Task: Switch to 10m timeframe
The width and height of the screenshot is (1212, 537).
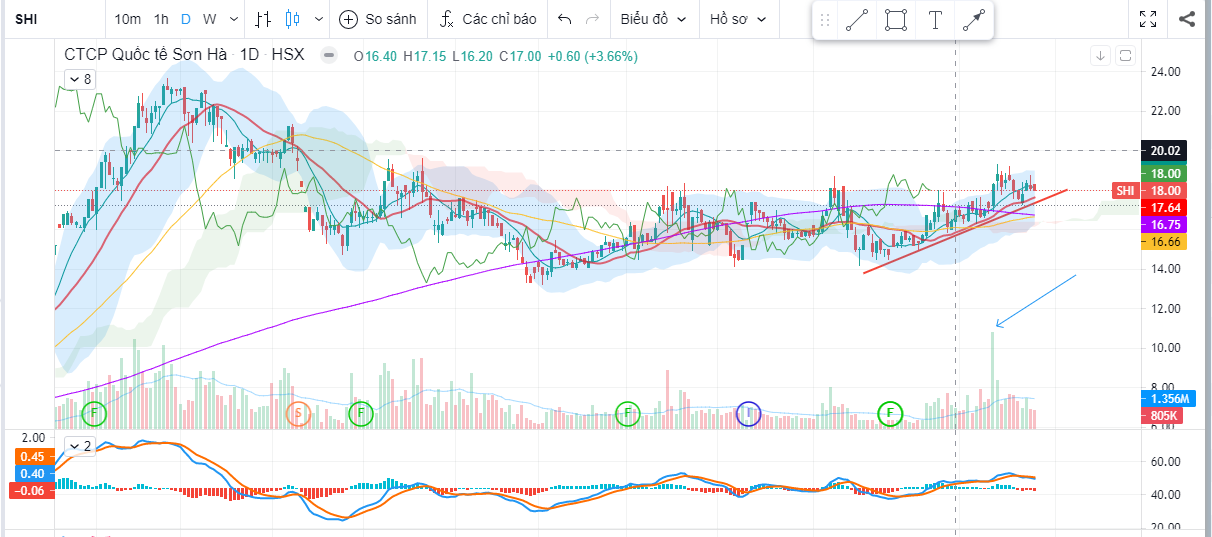Action: (x=127, y=19)
